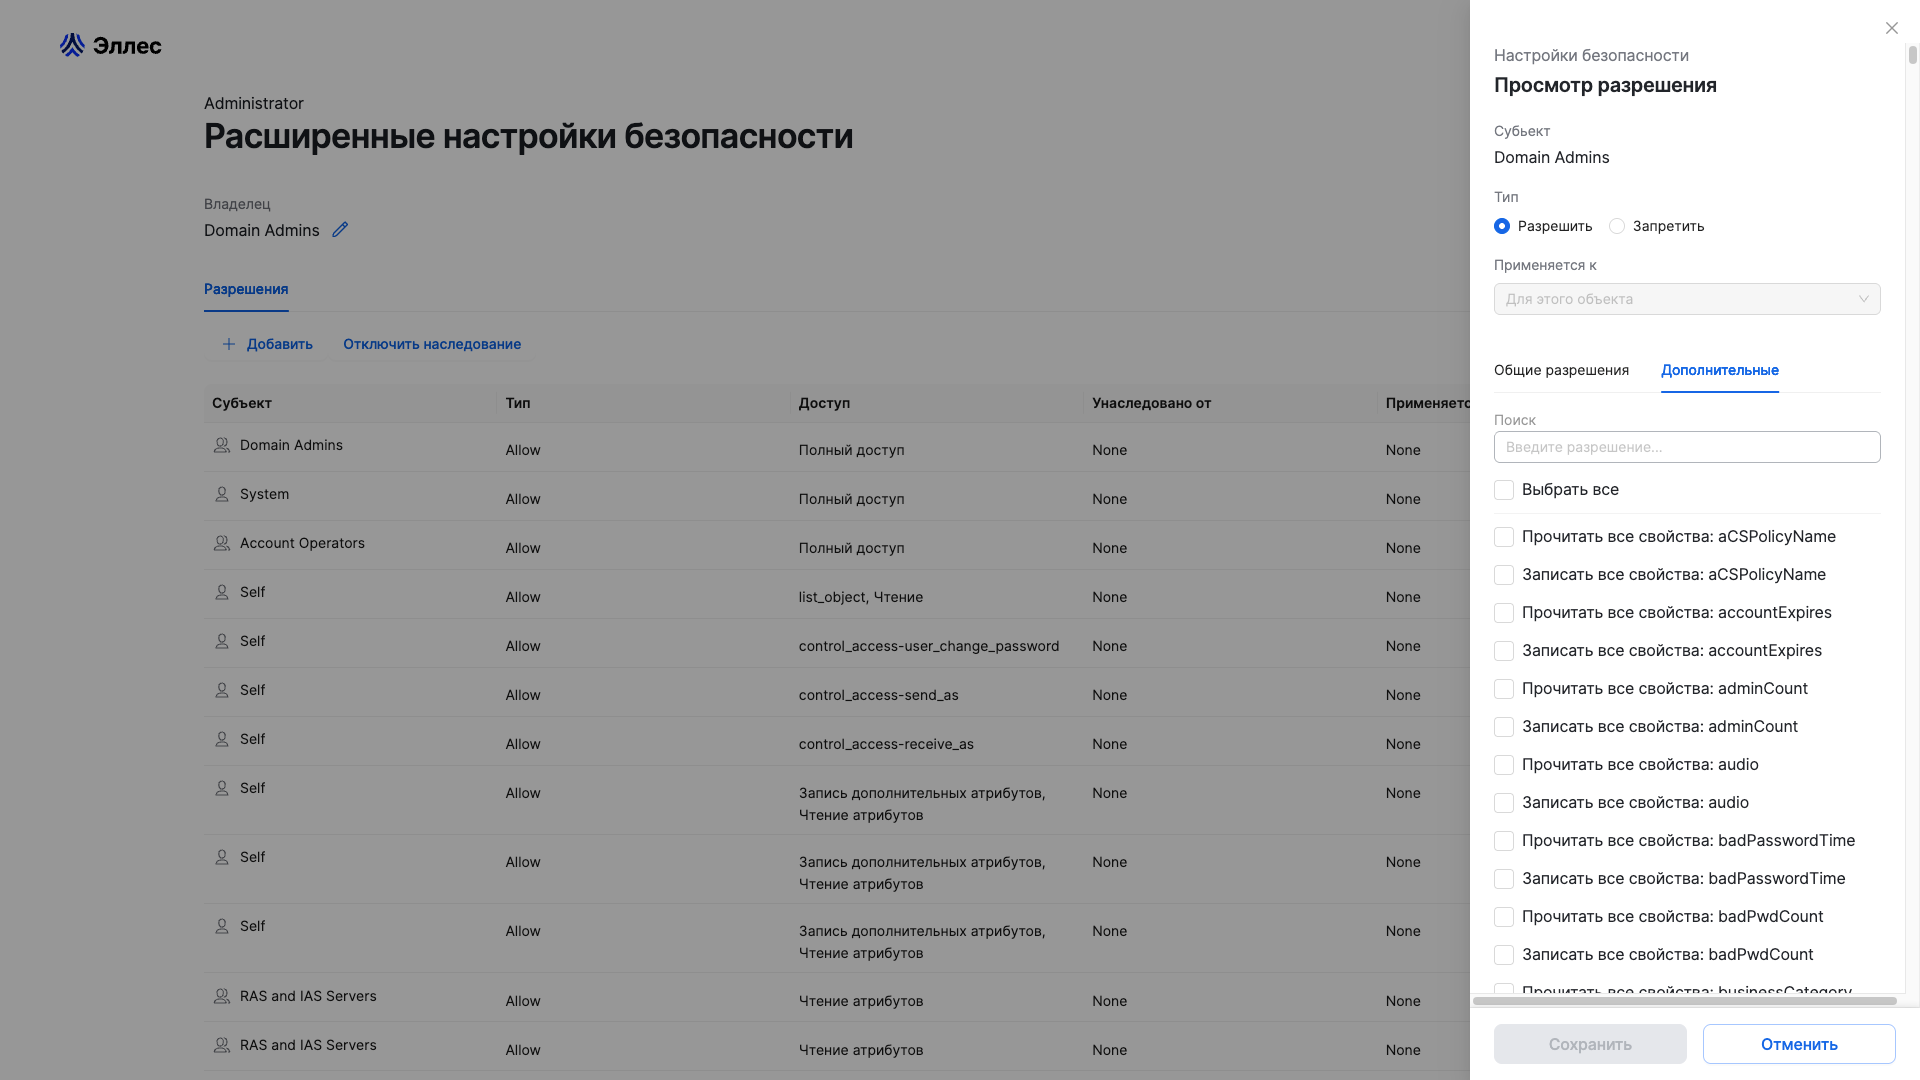Click the Сохранить button
Screen dimensions: 1920x1080
tap(1589, 1044)
